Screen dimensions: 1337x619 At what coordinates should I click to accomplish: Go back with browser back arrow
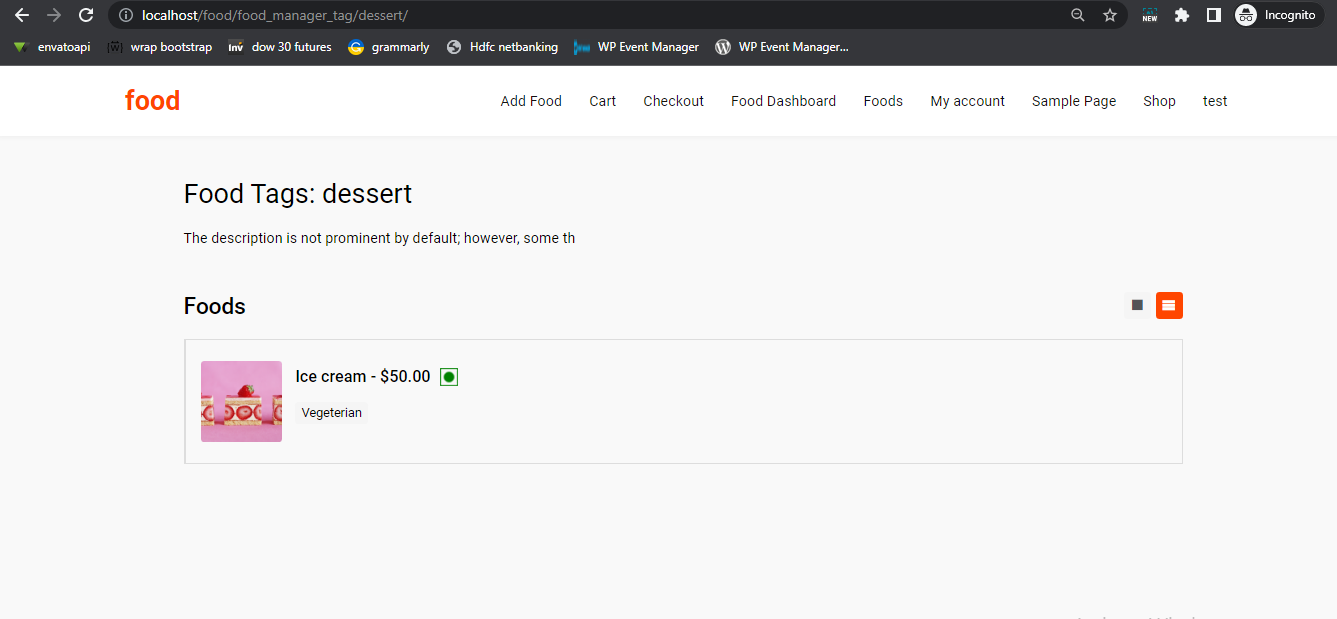(x=22, y=15)
